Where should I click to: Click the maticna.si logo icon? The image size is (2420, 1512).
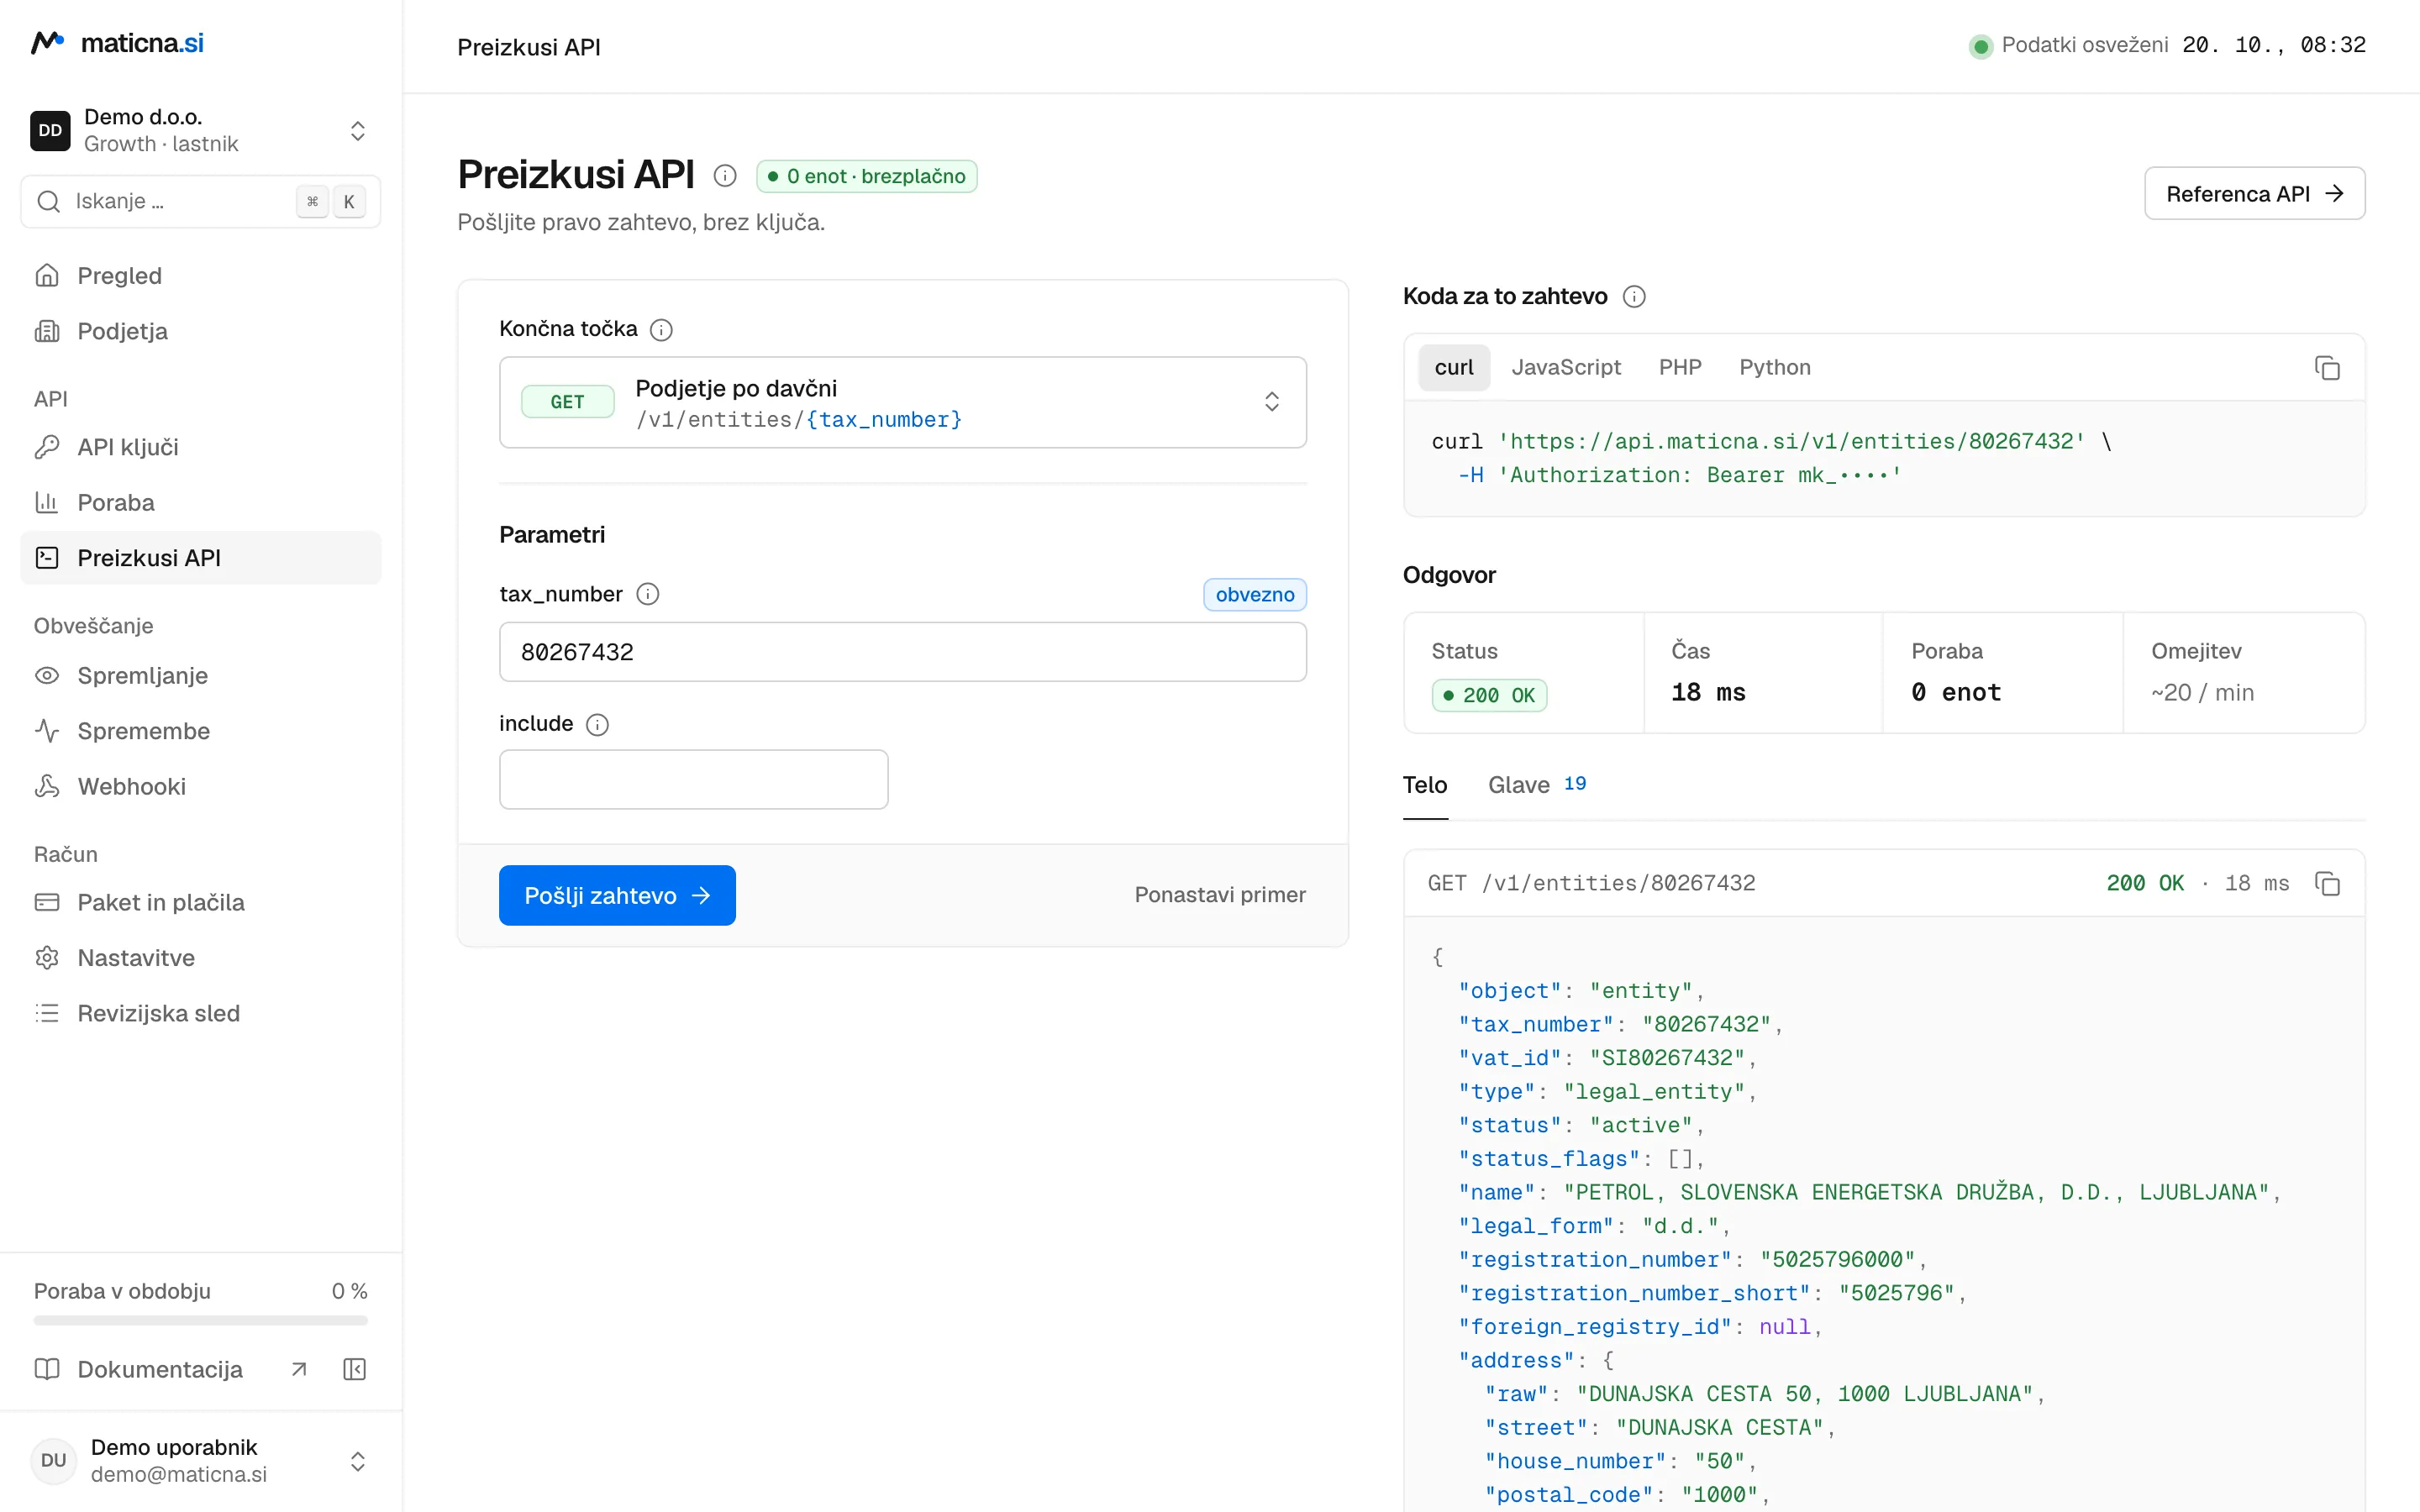(x=47, y=43)
